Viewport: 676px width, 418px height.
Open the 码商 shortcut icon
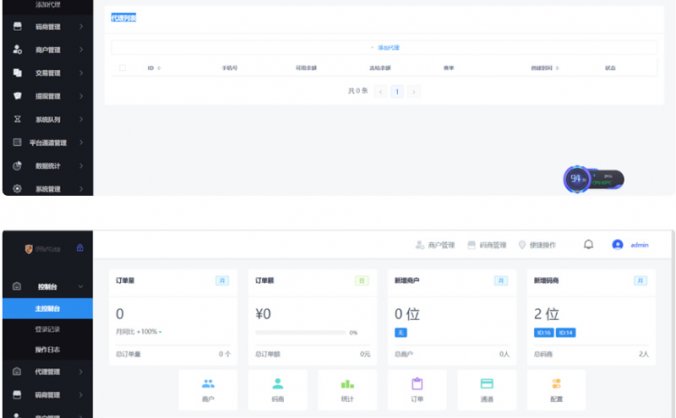(x=278, y=385)
